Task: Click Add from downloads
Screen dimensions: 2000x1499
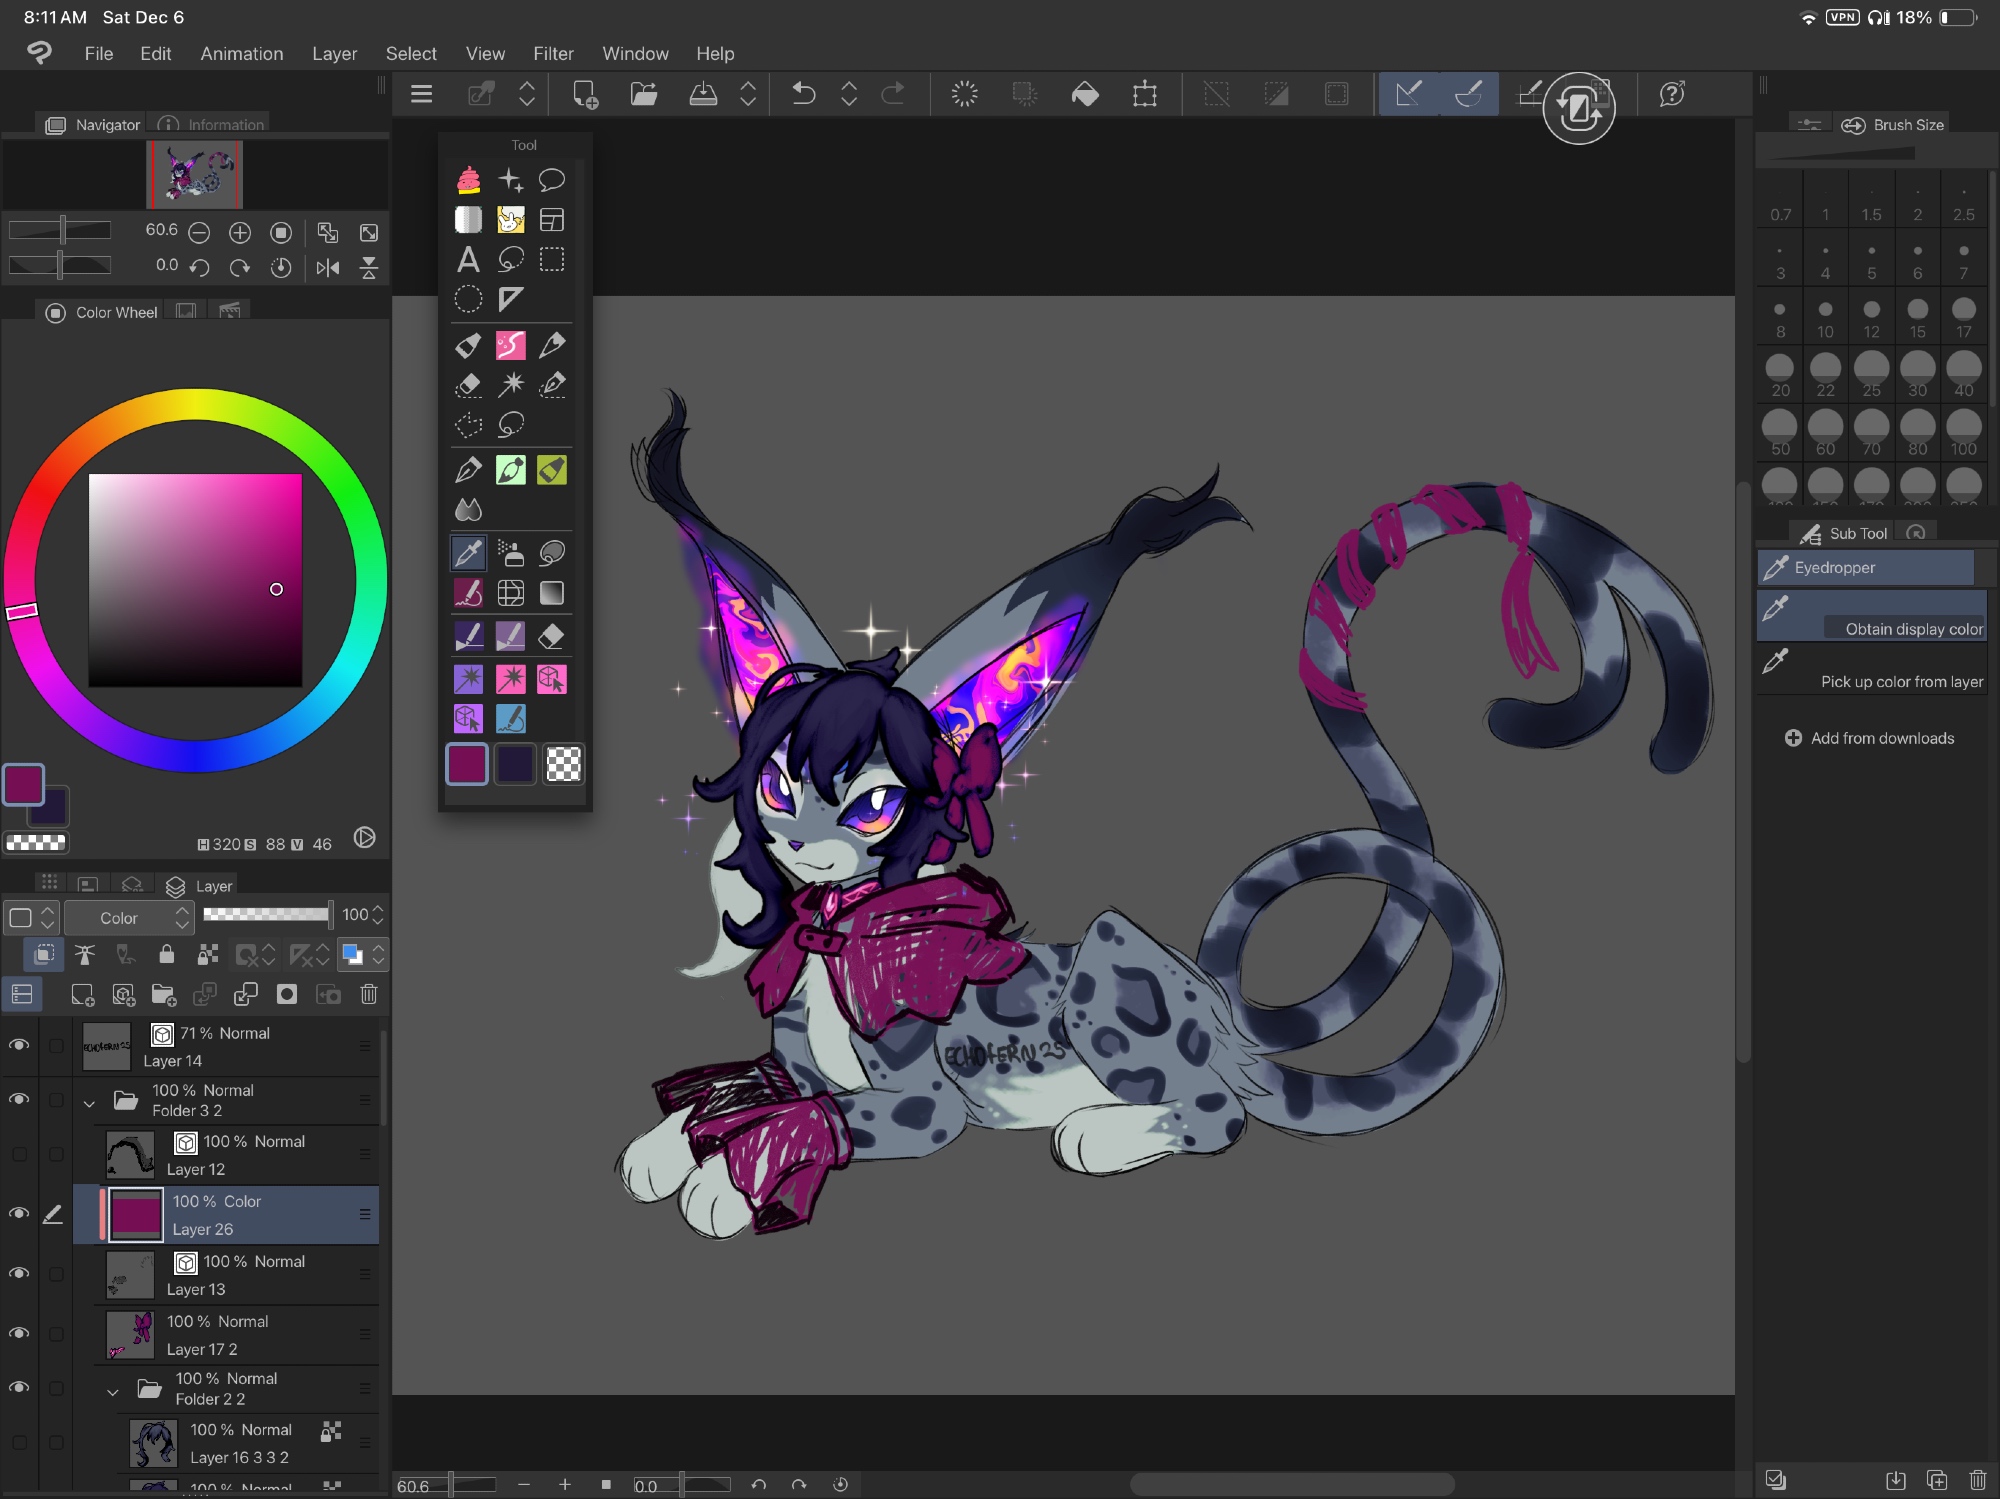Action: 1869,738
